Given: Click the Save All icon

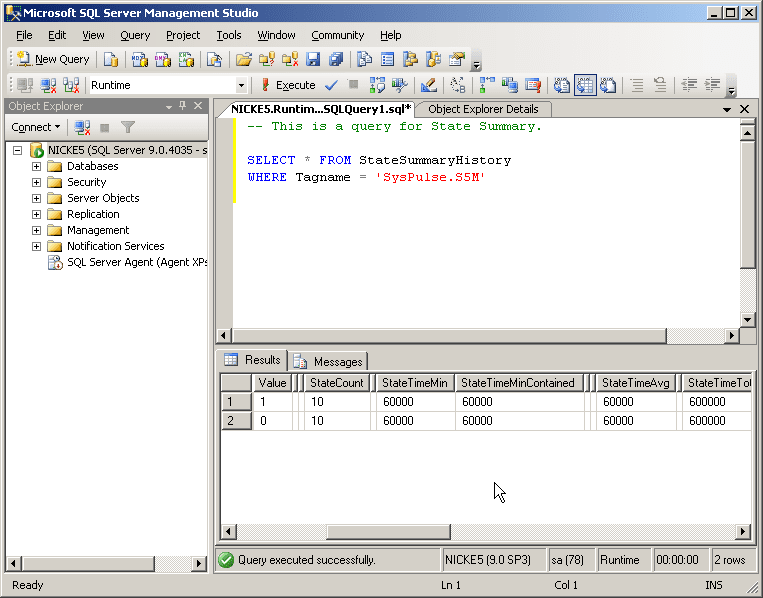Looking at the screenshot, I should click(336, 59).
